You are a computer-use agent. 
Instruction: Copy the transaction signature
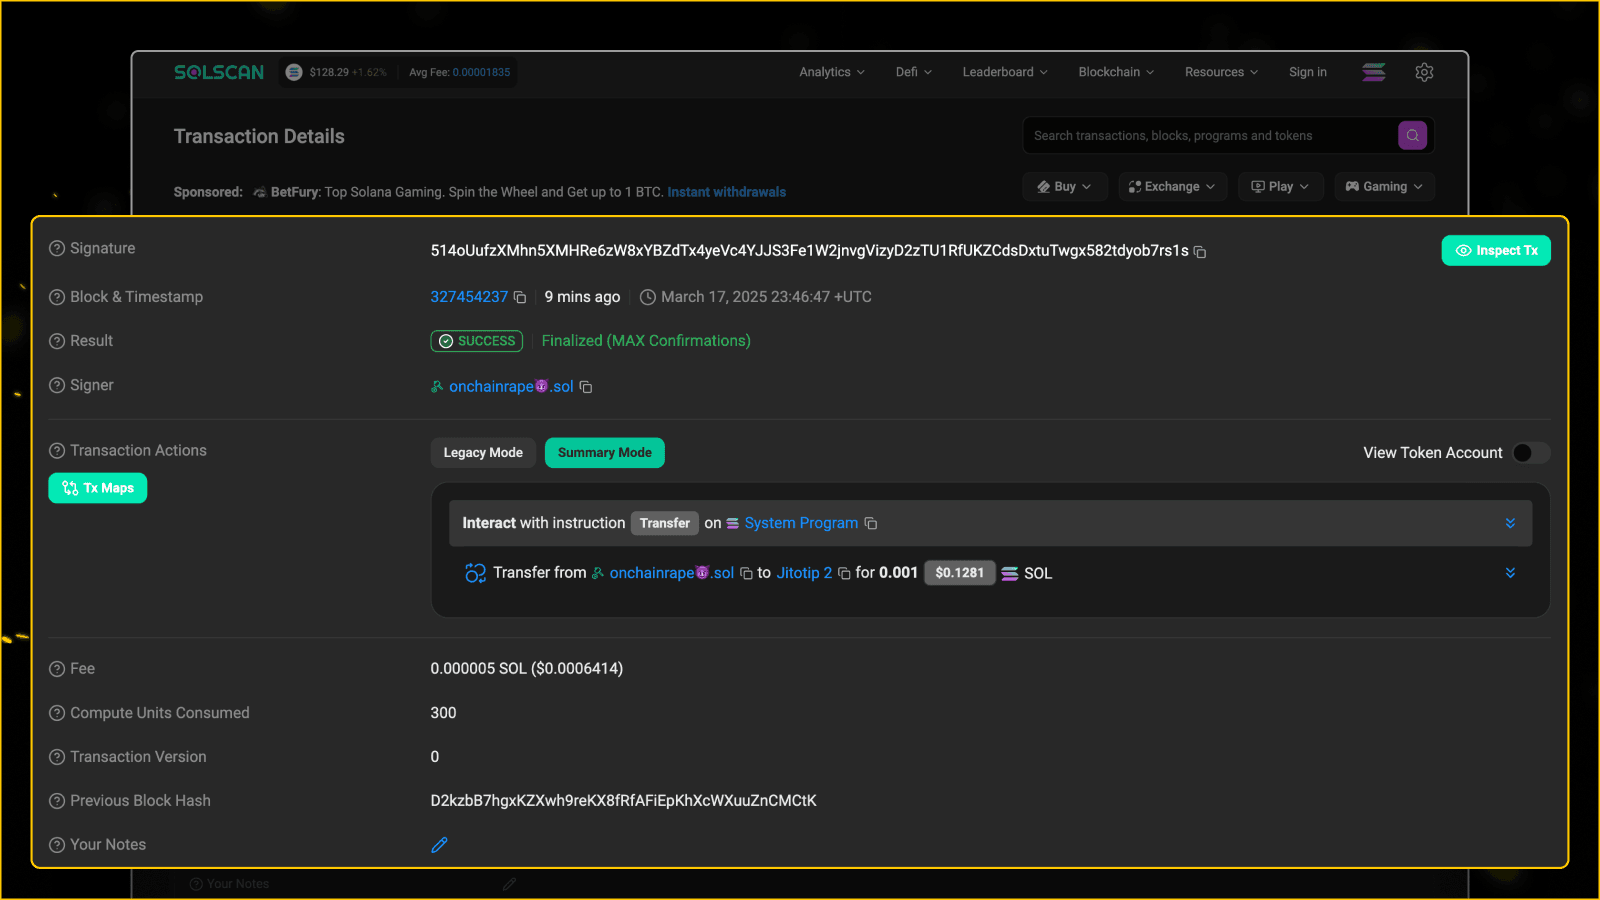pyautogui.click(x=1200, y=252)
